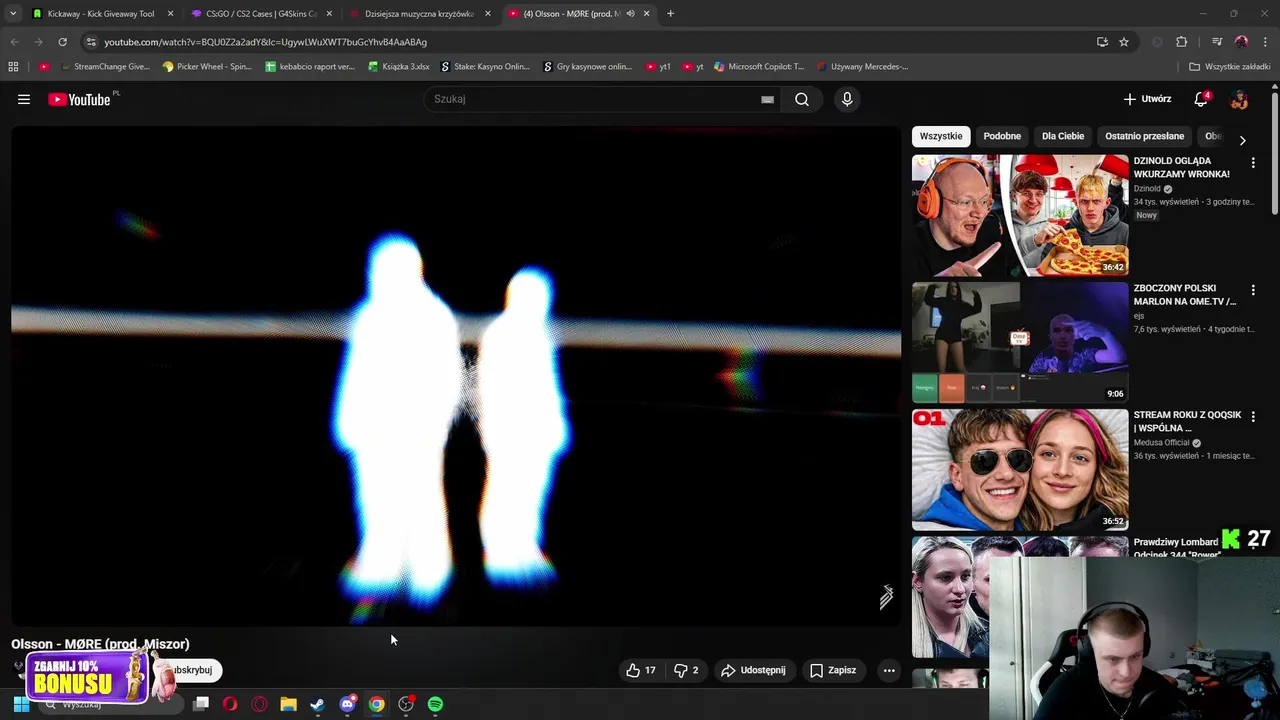The image size is (1280, 720).
Task: Open the install/cast icon in address bar
Action: [x=1102, y=42]
